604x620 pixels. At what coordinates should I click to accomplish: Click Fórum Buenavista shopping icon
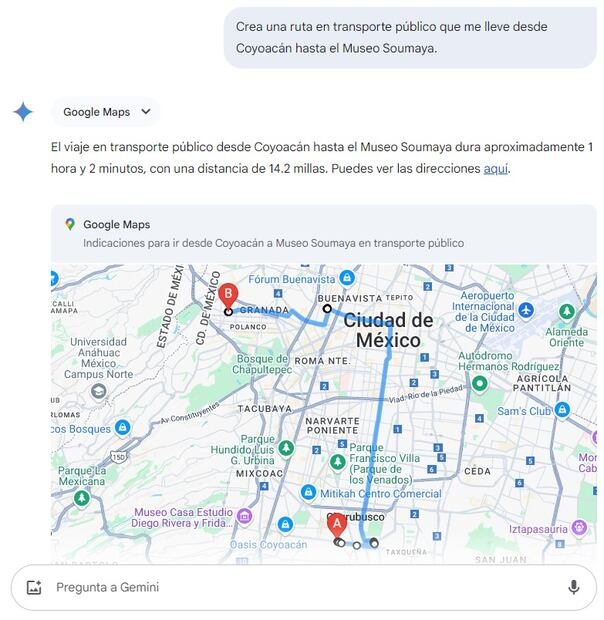(347, 278)
